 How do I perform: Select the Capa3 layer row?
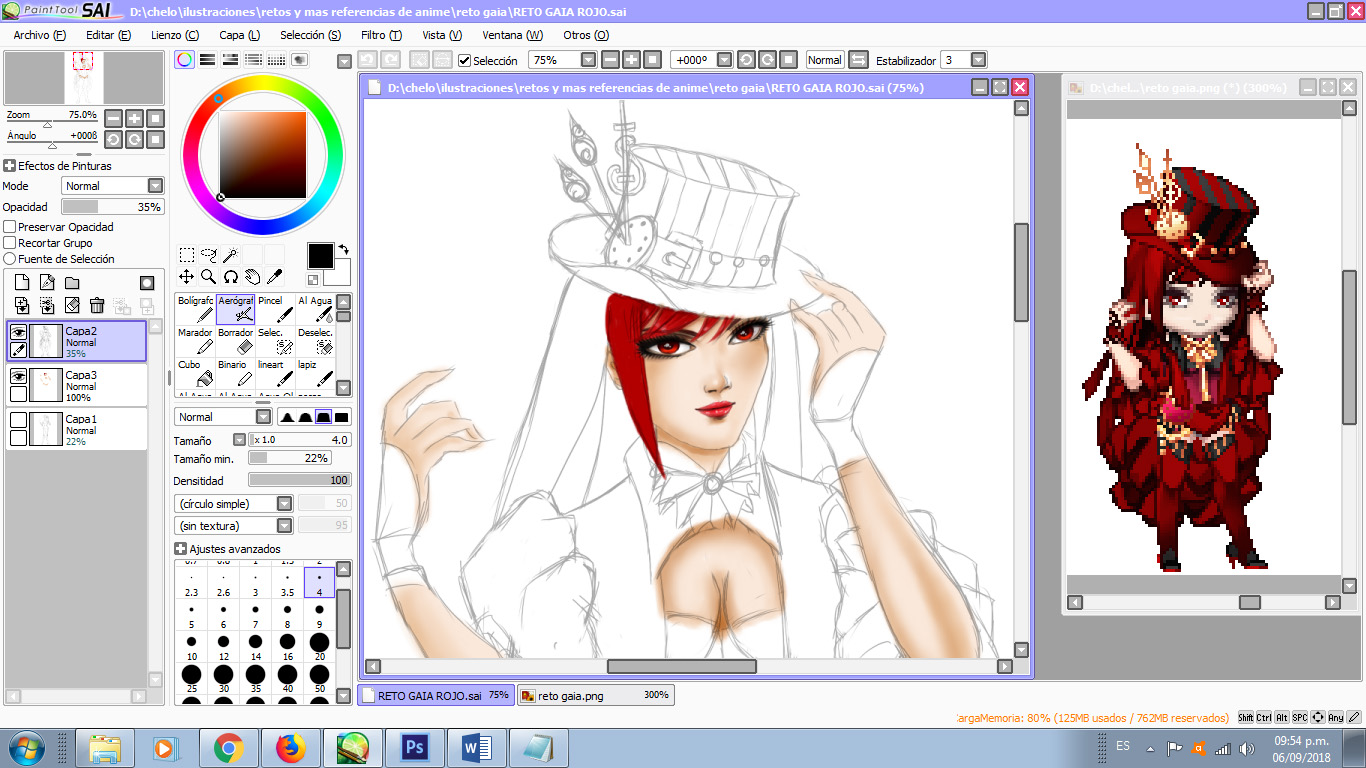point(77,385)
